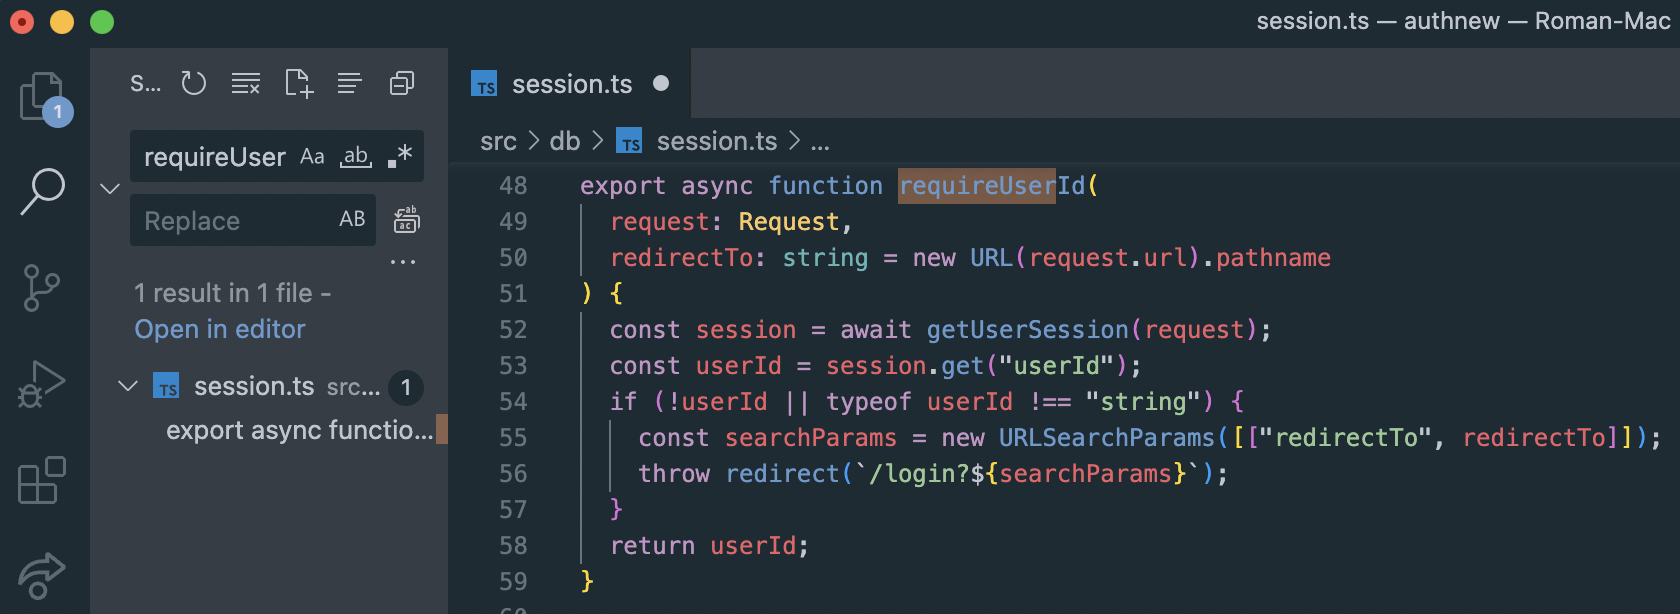This screenshot has width=1680, height=614.
Task: Toggle Preserve Case in replace box
Action: 352,220
